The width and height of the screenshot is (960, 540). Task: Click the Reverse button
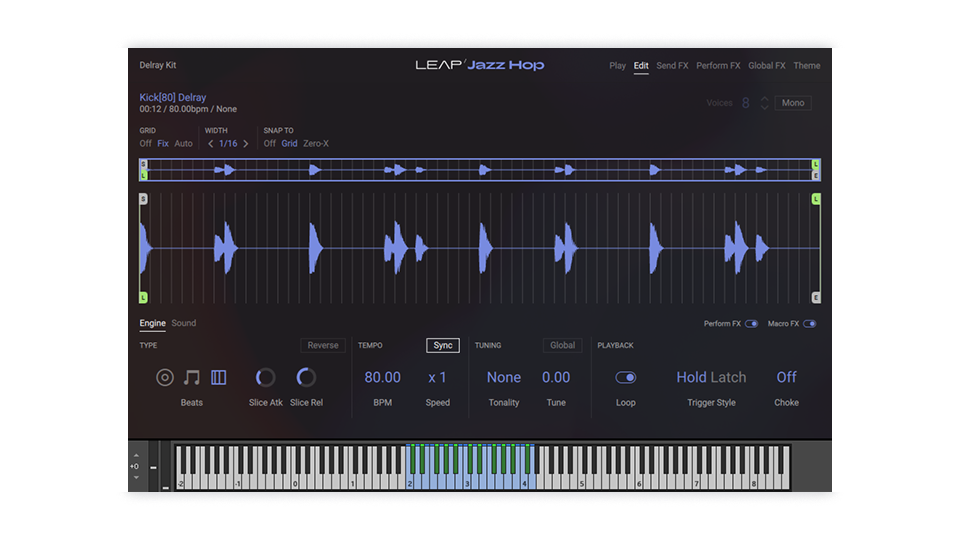[x=323, y=346]
